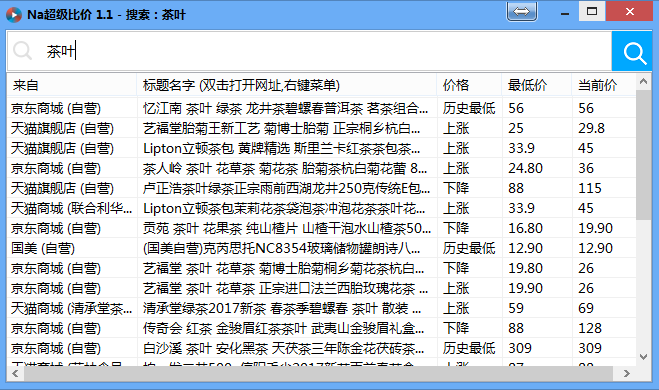Click 历史最低 status in the 白沙溪 row
Viewport: 659px width, 390px height.
pos(469,348)
